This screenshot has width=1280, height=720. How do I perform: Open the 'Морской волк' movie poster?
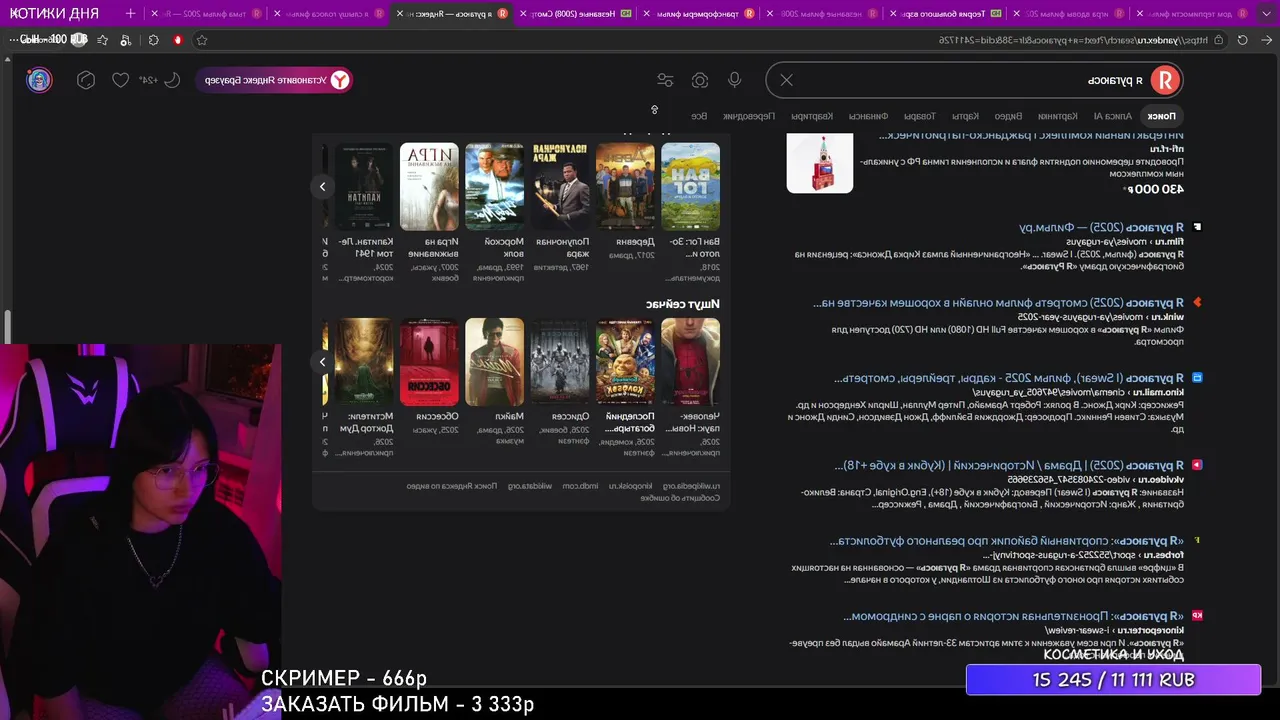pyautogui.click(x=495, y=187)
